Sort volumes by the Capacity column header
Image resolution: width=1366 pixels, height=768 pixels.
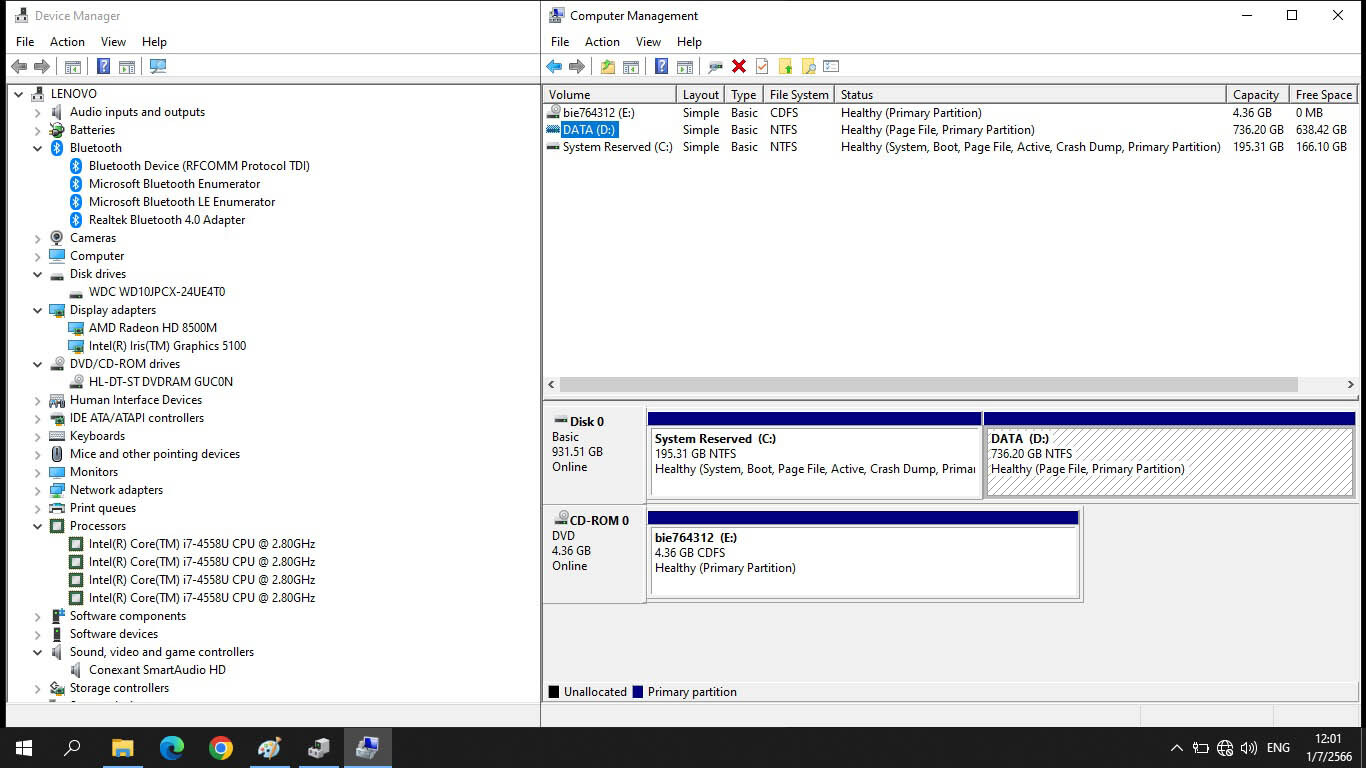1255,95
